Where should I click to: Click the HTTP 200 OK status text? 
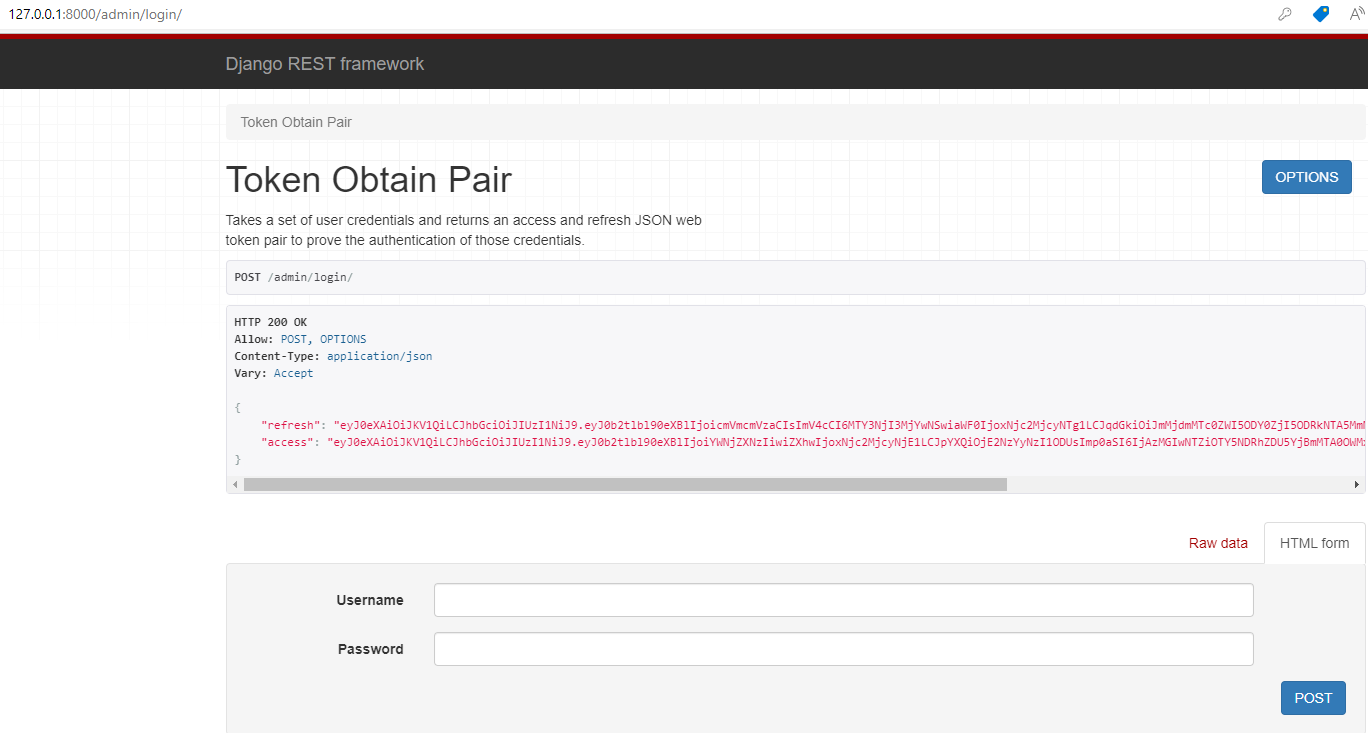[270, 322]
